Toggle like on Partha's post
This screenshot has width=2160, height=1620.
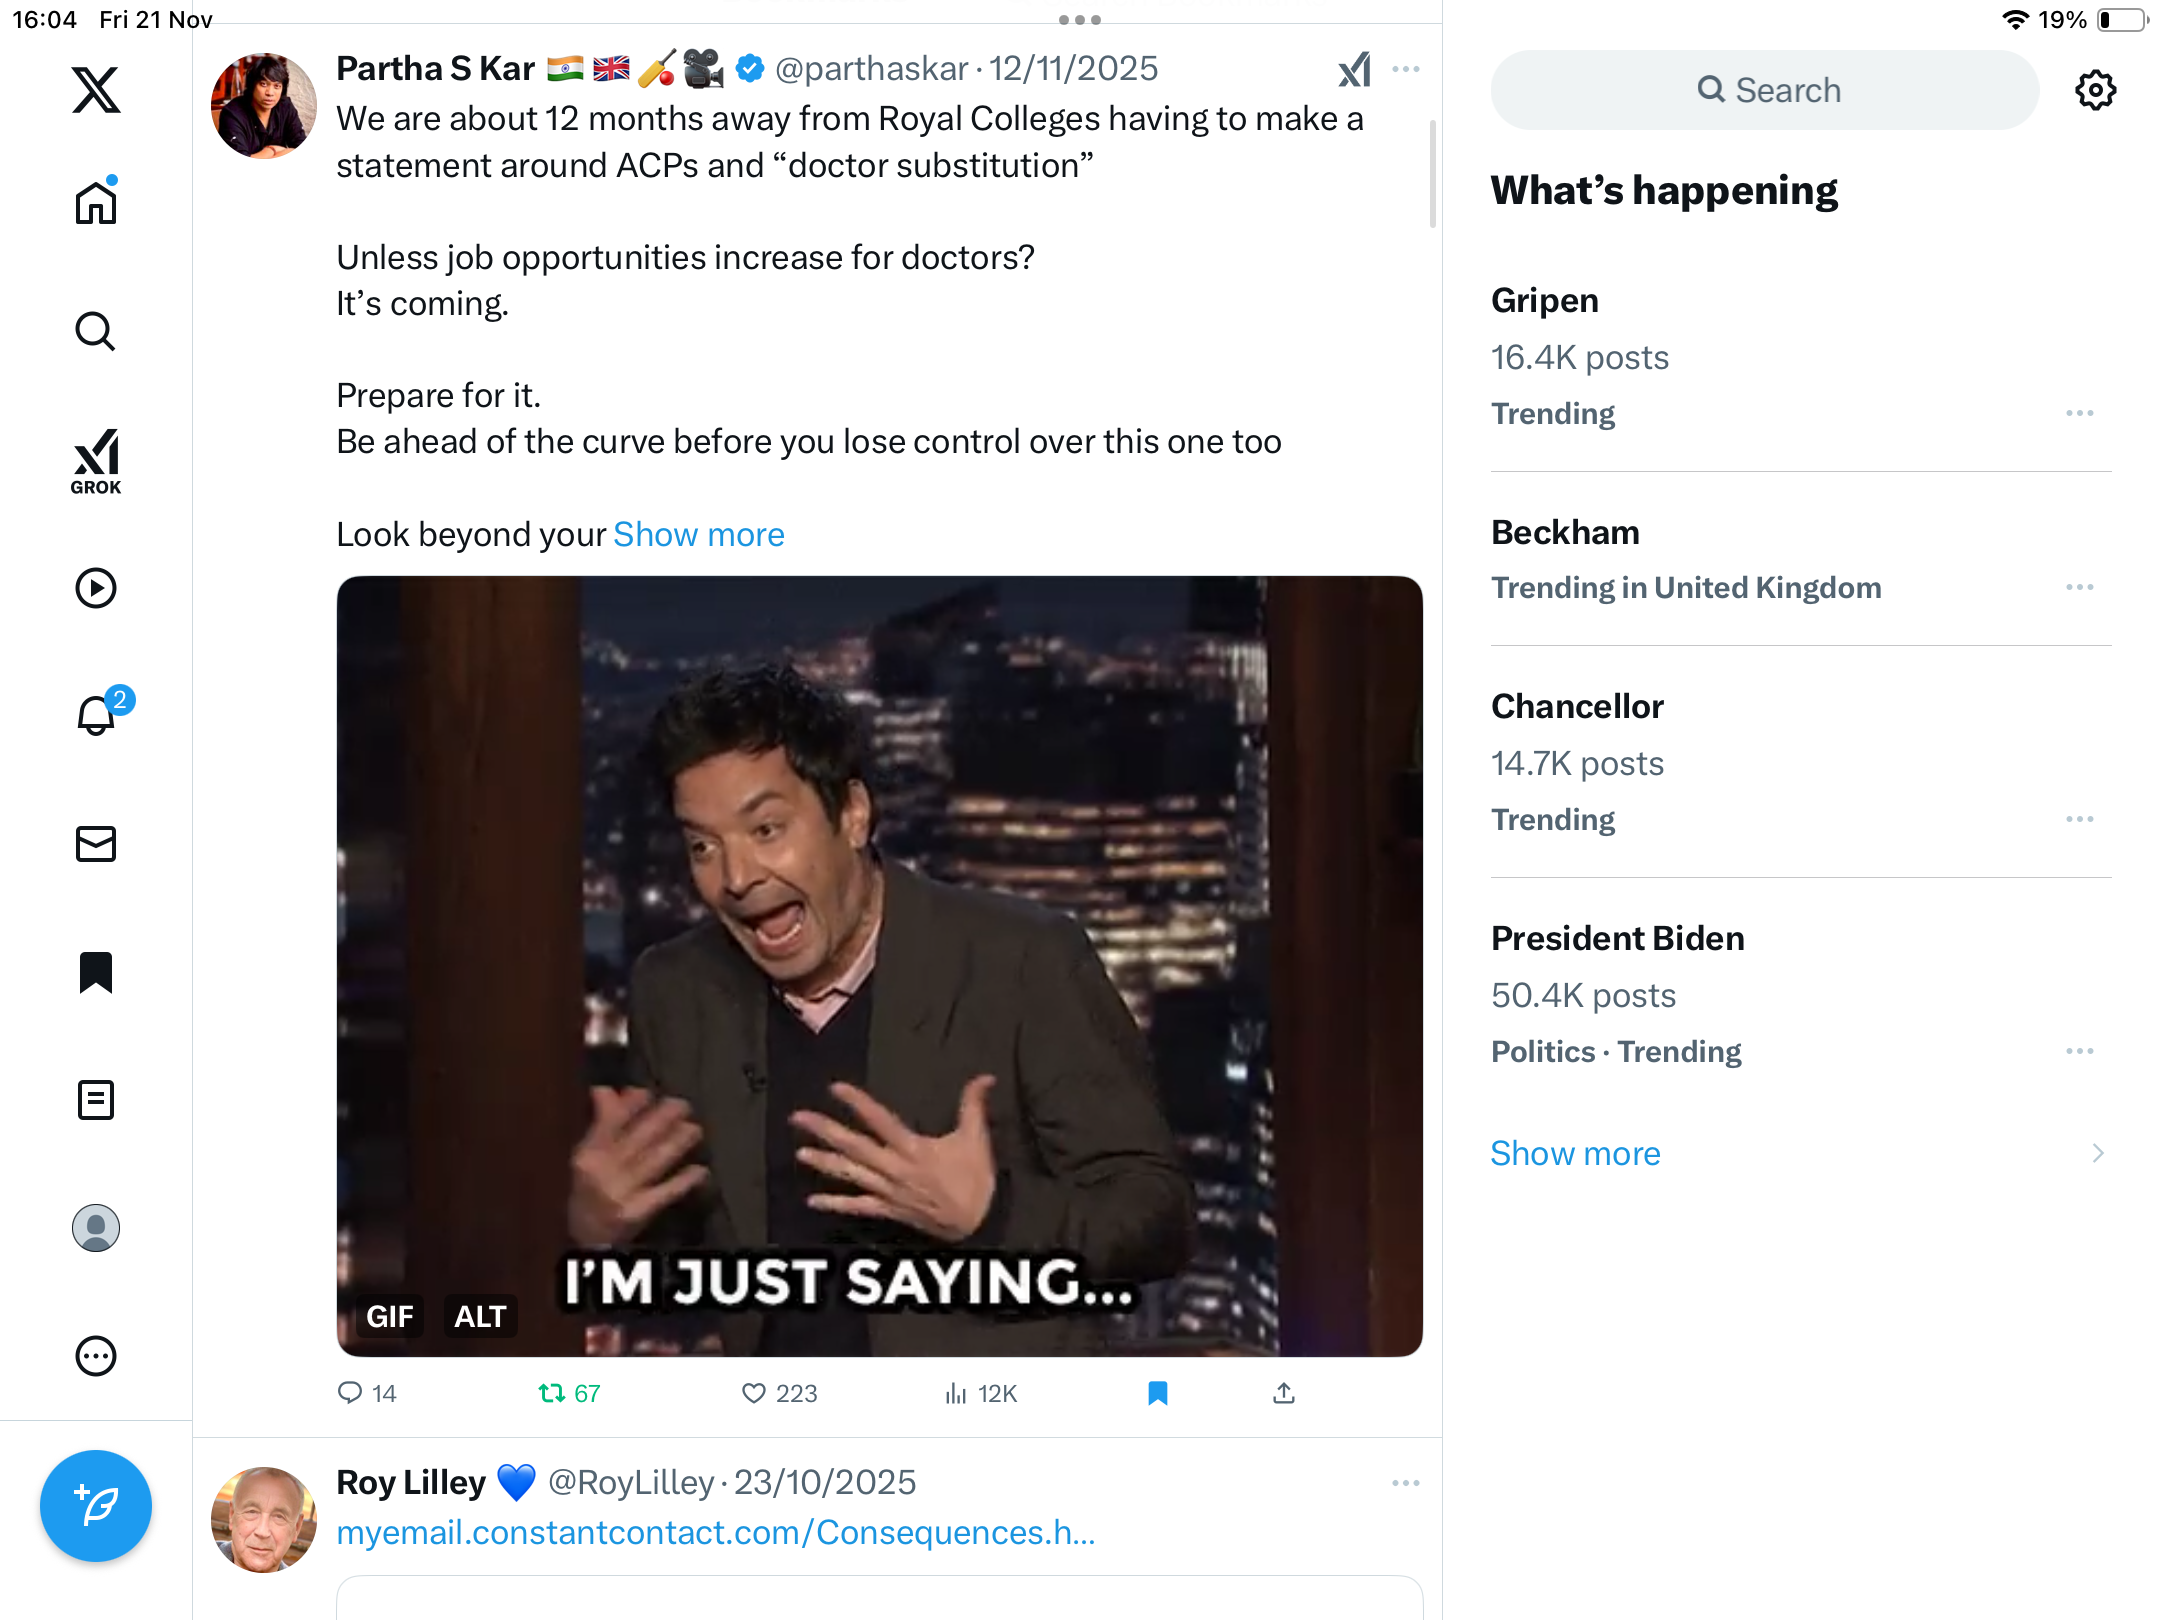point(754,1393)
